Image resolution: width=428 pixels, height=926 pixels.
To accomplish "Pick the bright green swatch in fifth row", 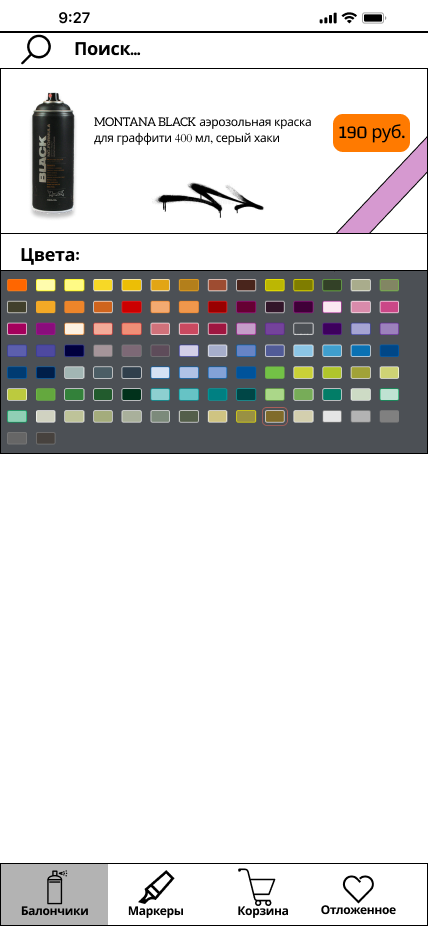I will coord(275,373).
